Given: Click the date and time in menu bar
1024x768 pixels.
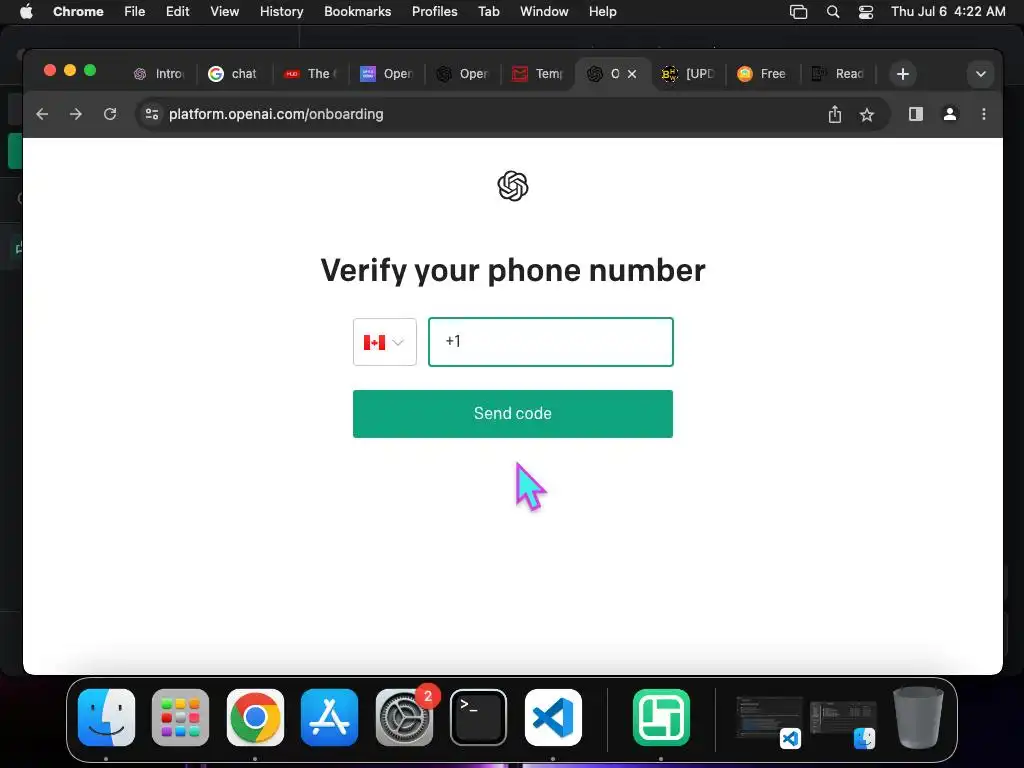Looking at the screenshot, I should (948, 12).
